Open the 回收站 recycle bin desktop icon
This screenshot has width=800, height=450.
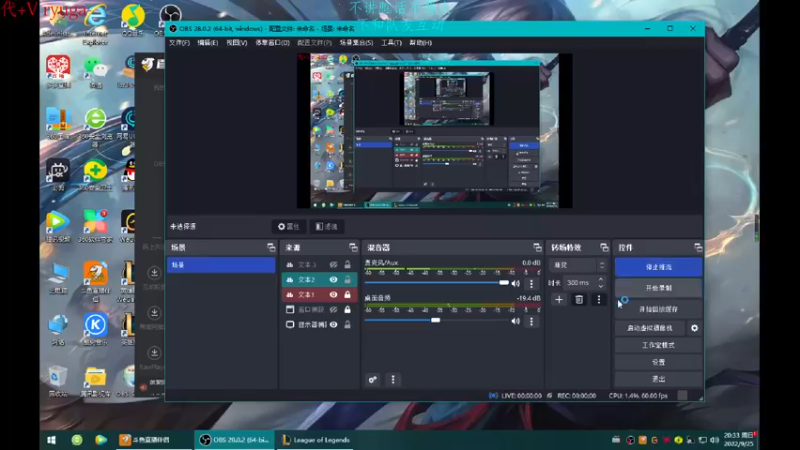tap(57, 381)
